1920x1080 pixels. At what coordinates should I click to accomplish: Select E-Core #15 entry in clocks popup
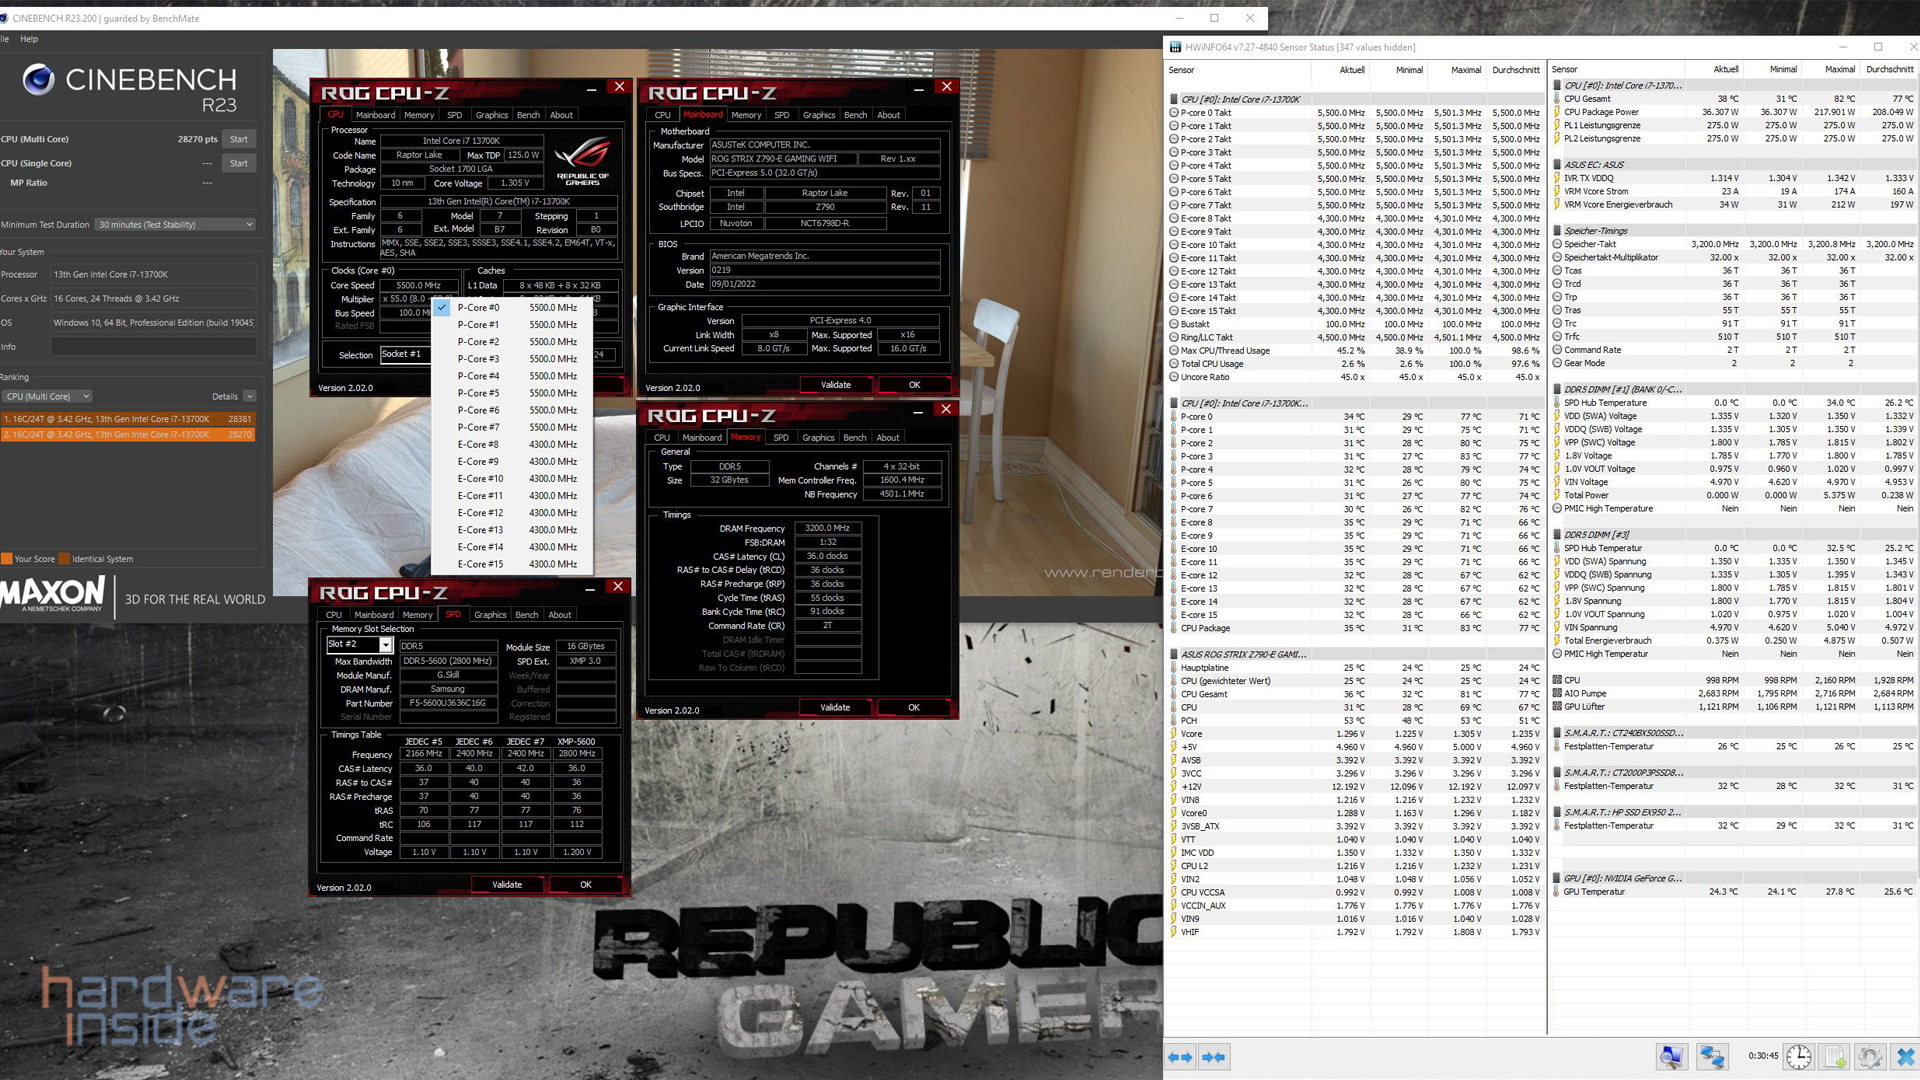point(512,564)
